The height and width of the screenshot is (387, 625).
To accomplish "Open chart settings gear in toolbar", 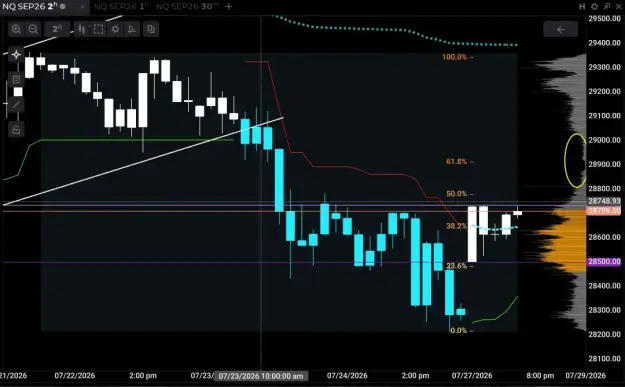I will (115, 29).
